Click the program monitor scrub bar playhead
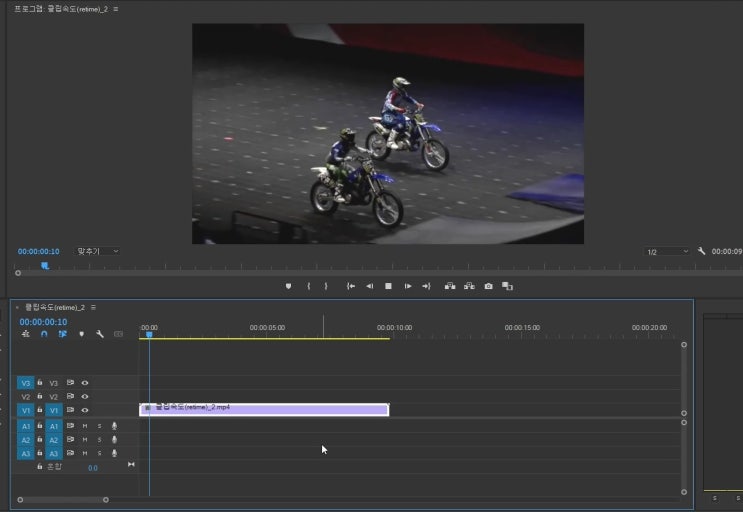The image size is (743, 512). (x=45, y=266)
